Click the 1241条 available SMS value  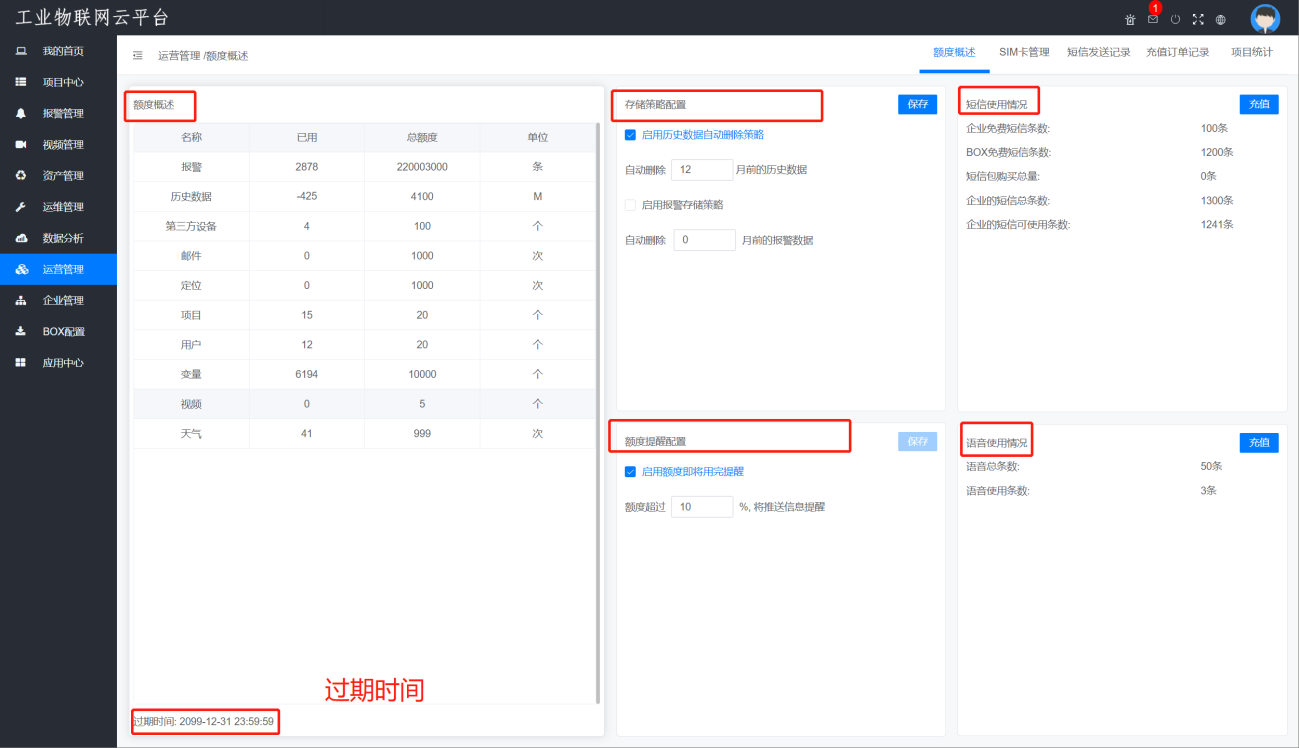point(1217,224)
